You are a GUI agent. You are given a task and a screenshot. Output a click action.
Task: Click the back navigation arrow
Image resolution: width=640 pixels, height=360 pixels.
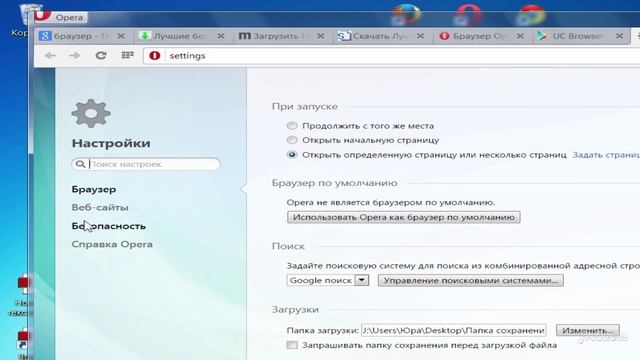pos(50,56)
